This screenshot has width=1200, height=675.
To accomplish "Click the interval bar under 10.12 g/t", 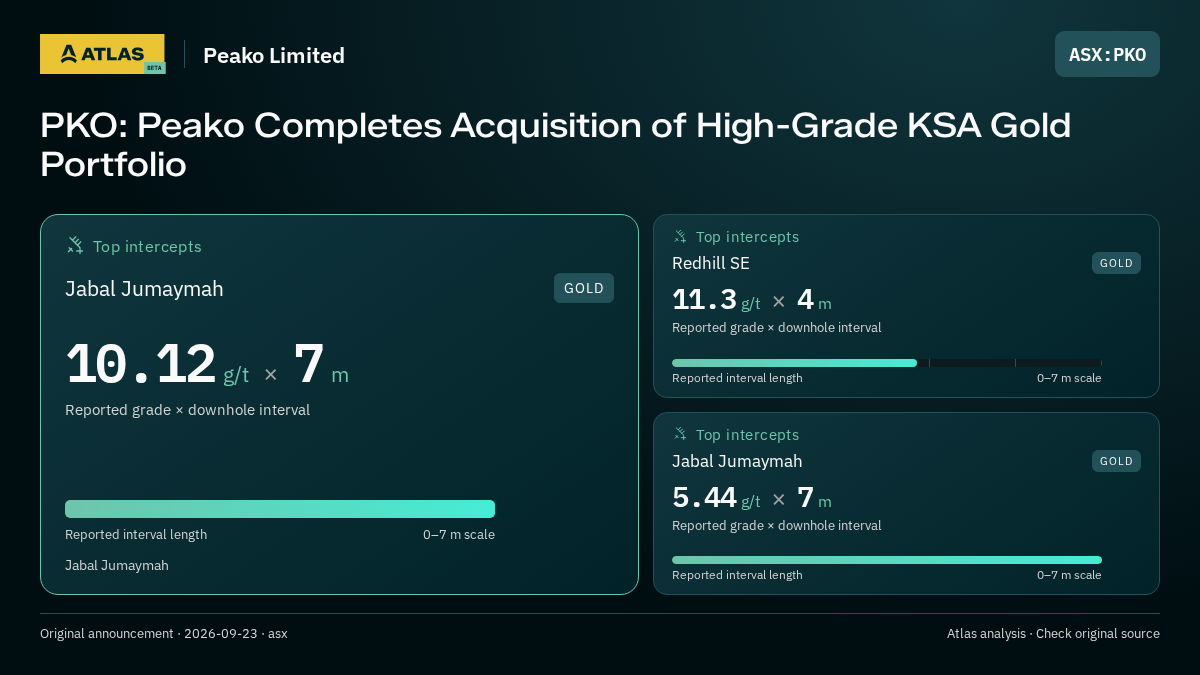I will click(280, 509).
